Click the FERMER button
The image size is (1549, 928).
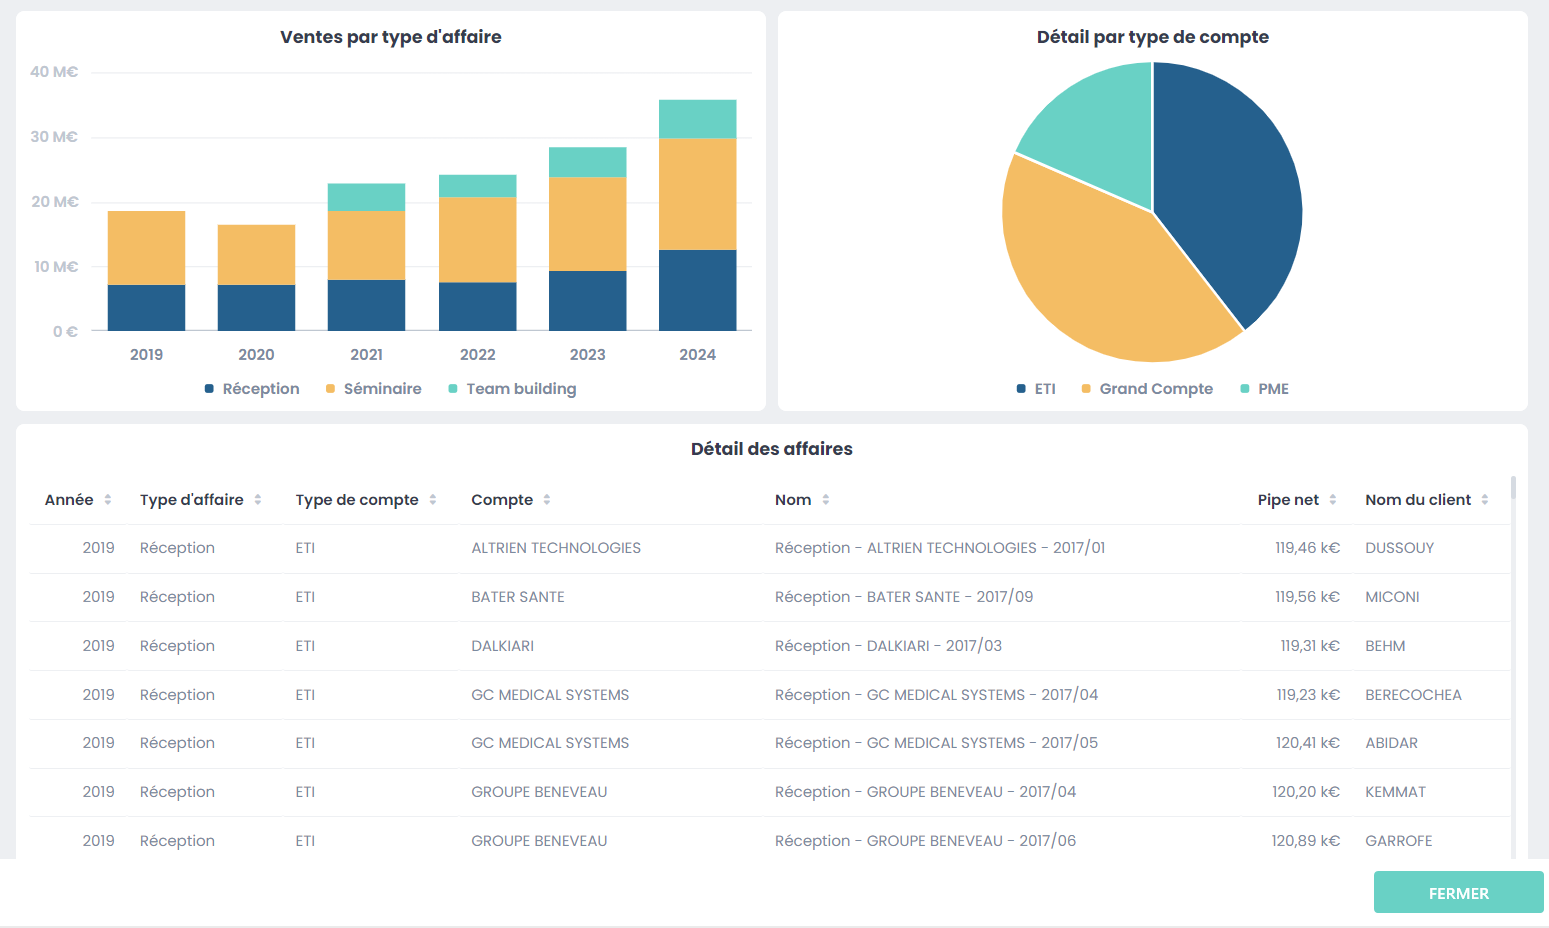pyautogui.click(x=1458, y=893)
